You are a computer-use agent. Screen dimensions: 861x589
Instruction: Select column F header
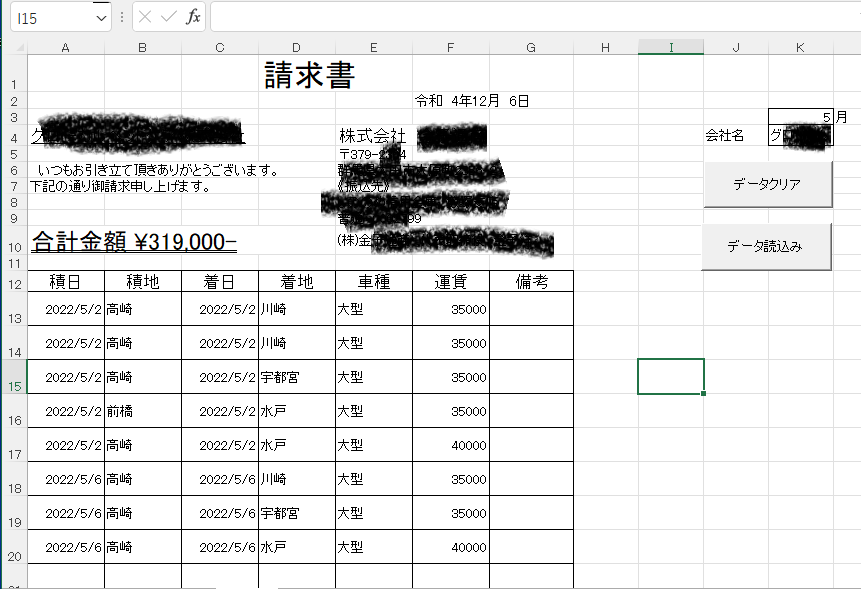click(x=450, y=48)
